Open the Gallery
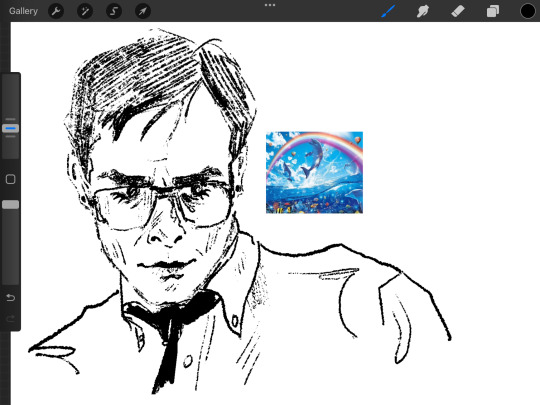The width and height of the screenshot is (540, 405). [x=23, y=11]
